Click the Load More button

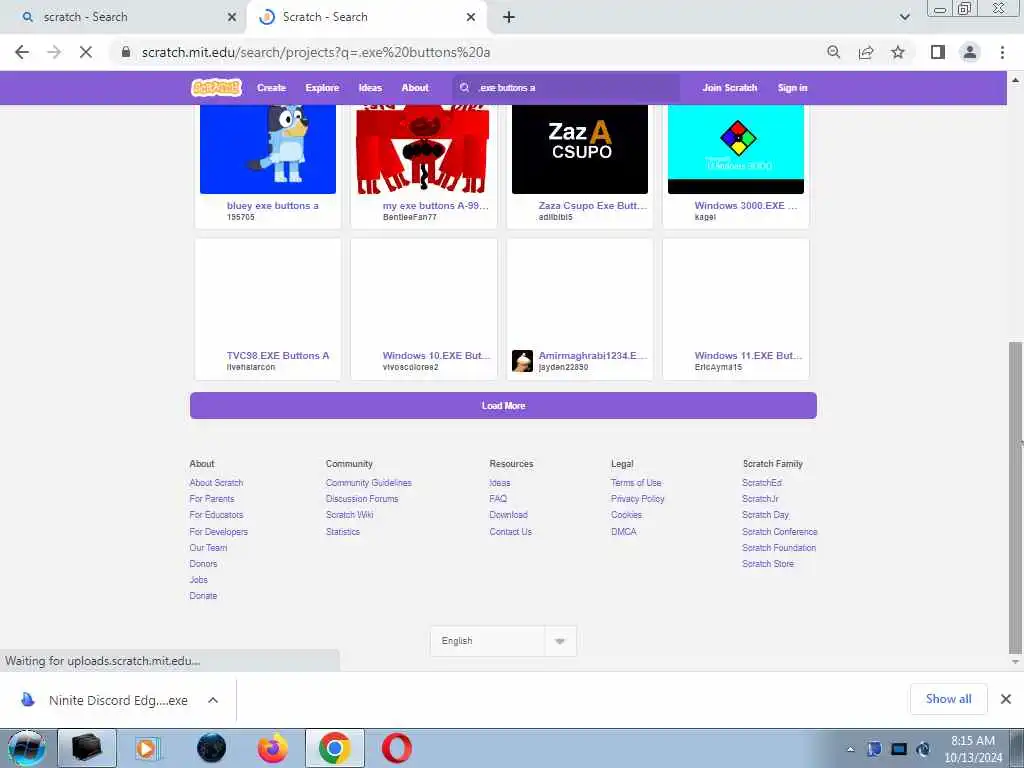click(x=503, y=406)
